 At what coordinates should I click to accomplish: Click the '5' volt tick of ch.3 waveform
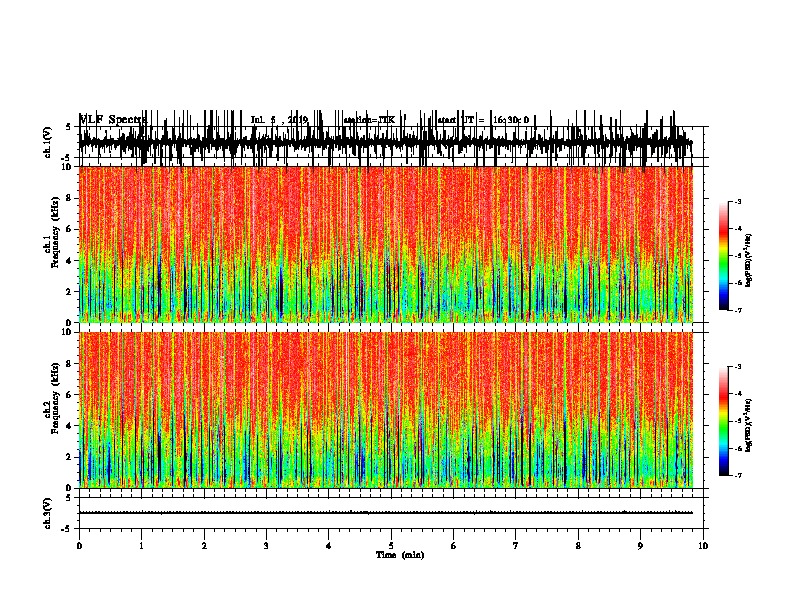pos(68,498)
